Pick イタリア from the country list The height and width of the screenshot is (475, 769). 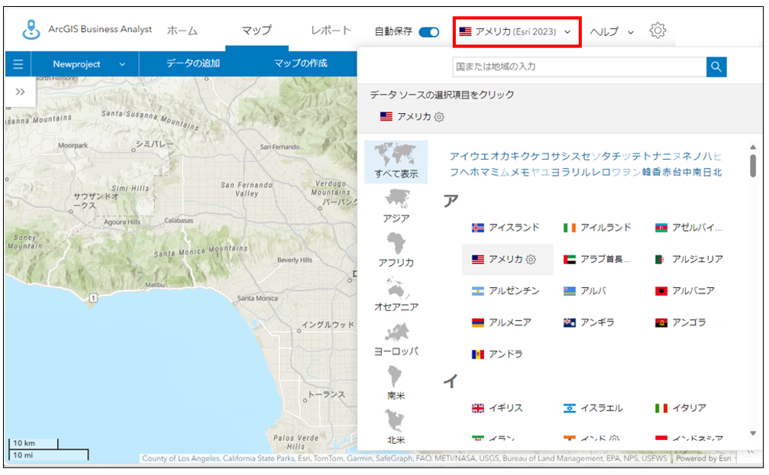point(681,408)
